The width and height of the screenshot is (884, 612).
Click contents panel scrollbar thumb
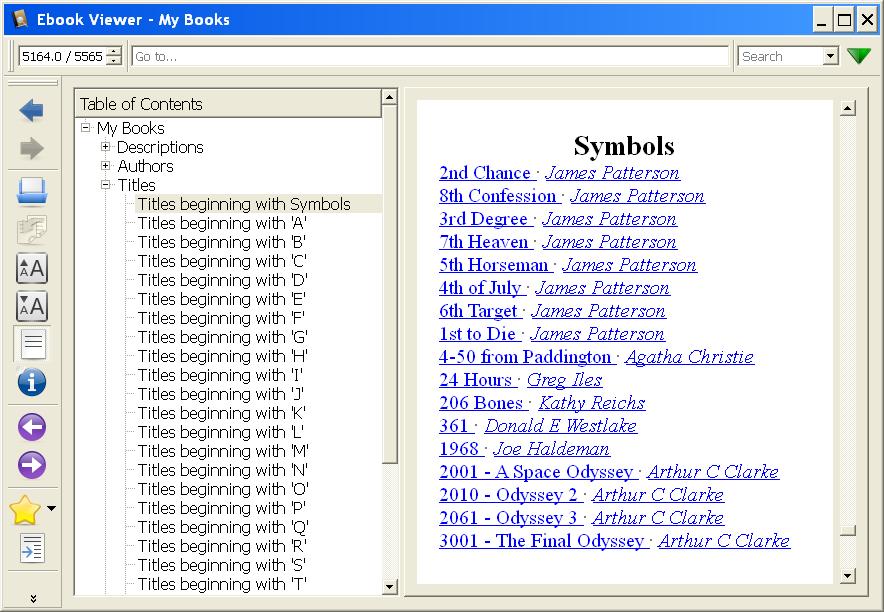(x=390, y=283)
